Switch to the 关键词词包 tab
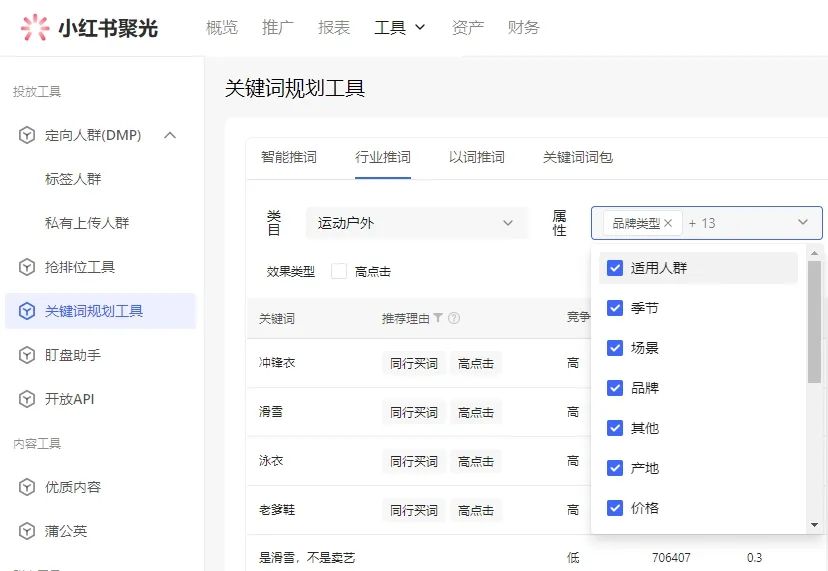828x571 pixels. (x=577, y=157)
